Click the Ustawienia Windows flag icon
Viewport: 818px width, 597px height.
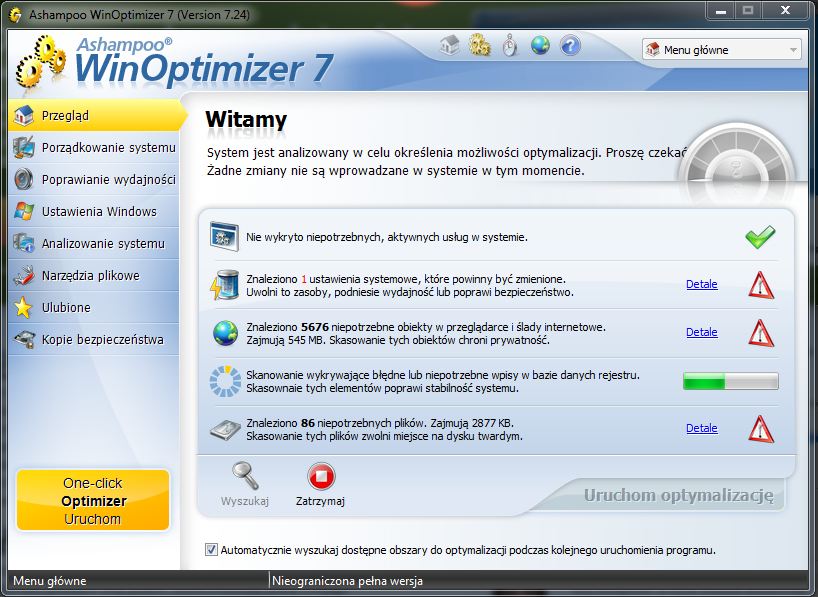23,211
